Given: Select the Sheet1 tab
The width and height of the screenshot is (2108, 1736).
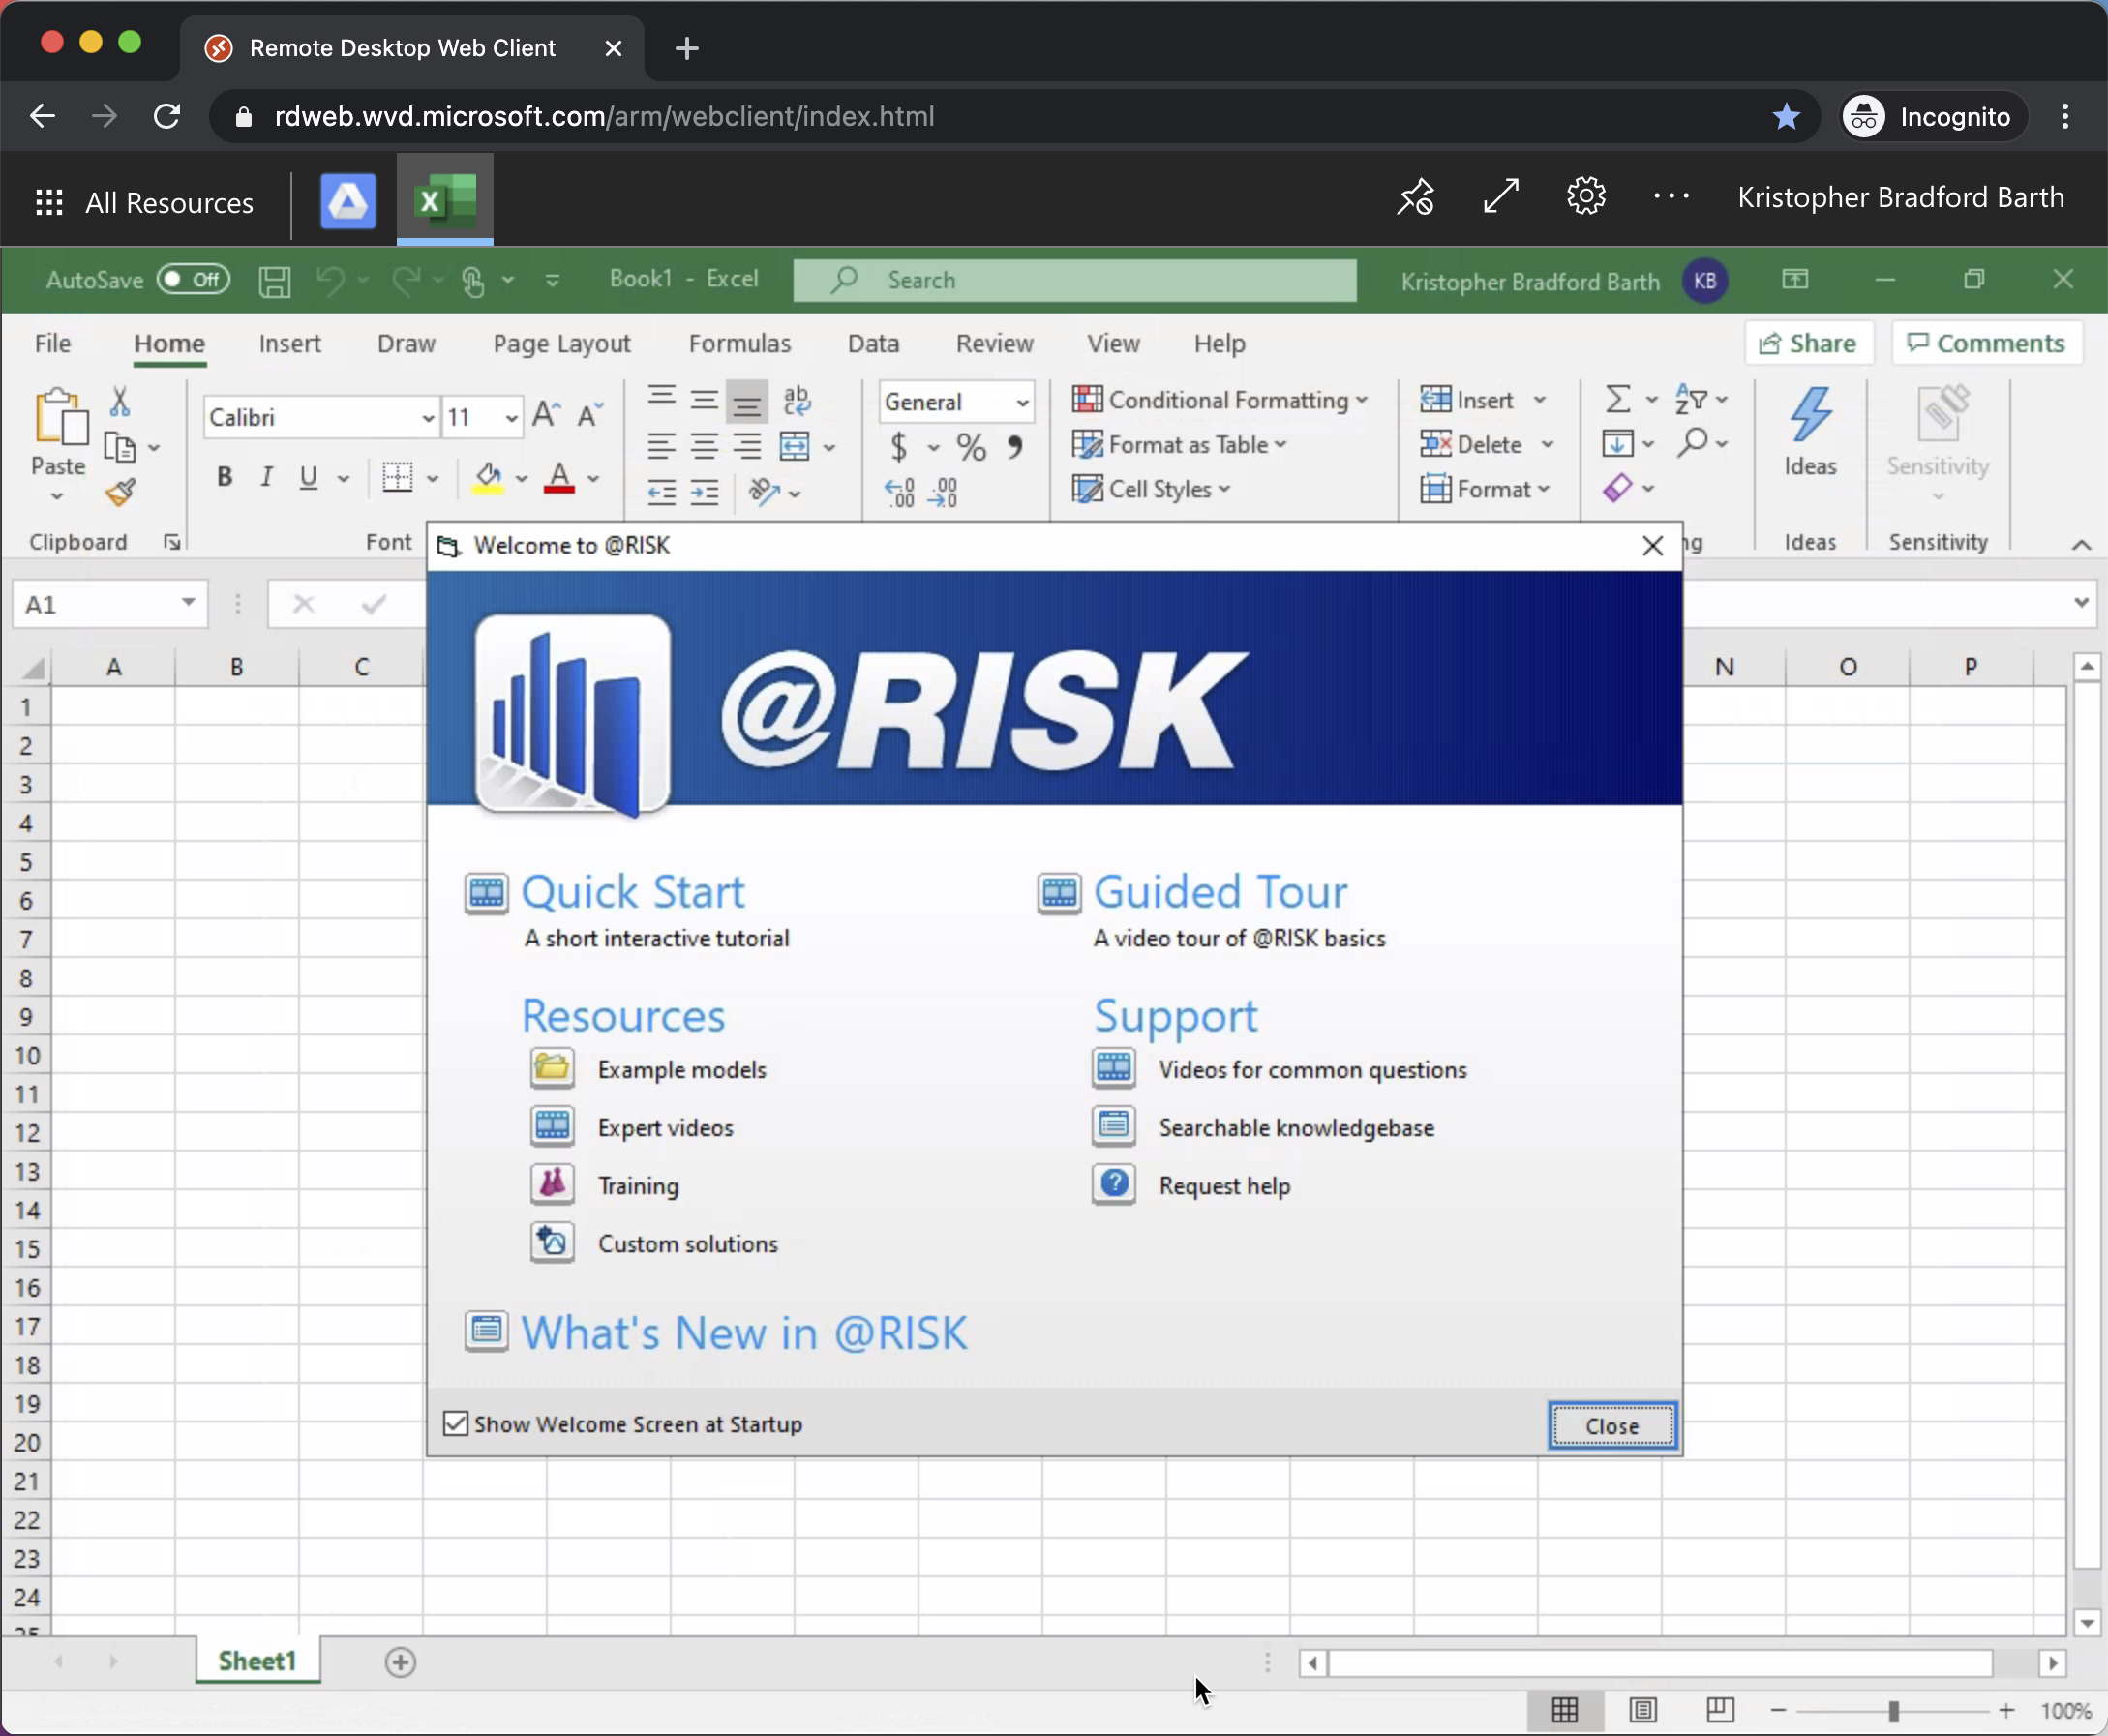Looking at the screenshot, I should tap(257, 1662).
